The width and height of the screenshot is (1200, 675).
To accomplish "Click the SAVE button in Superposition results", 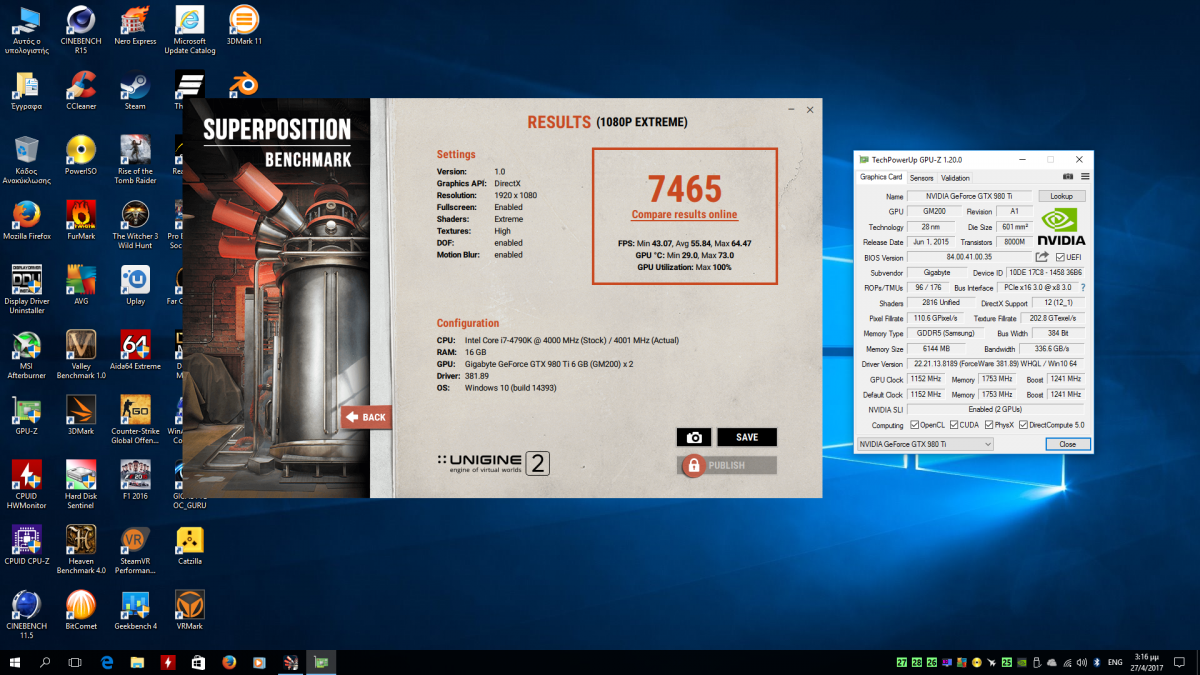I will 747,437.
